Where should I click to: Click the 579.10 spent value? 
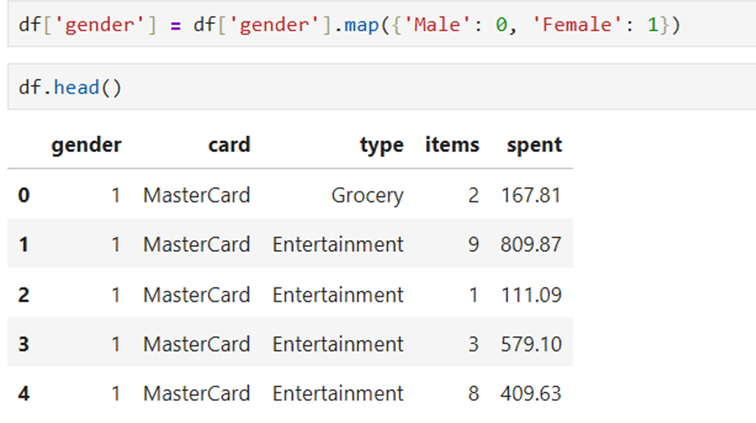pos(531,344)
